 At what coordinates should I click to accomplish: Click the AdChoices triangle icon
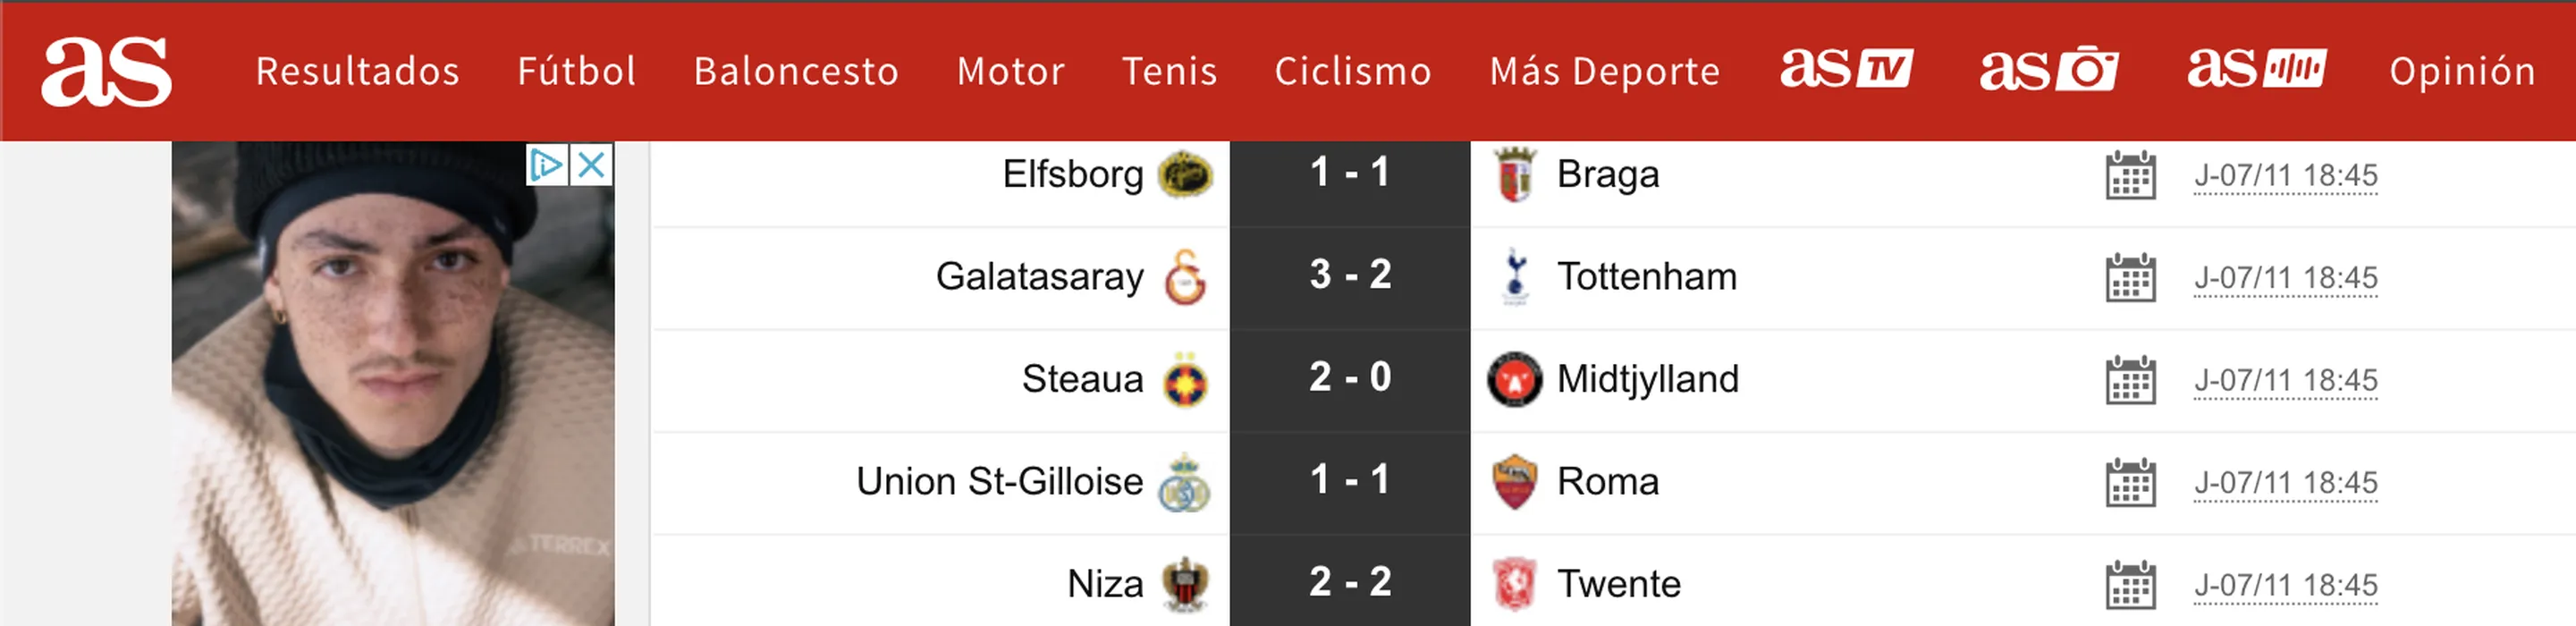tap(546, 165)
